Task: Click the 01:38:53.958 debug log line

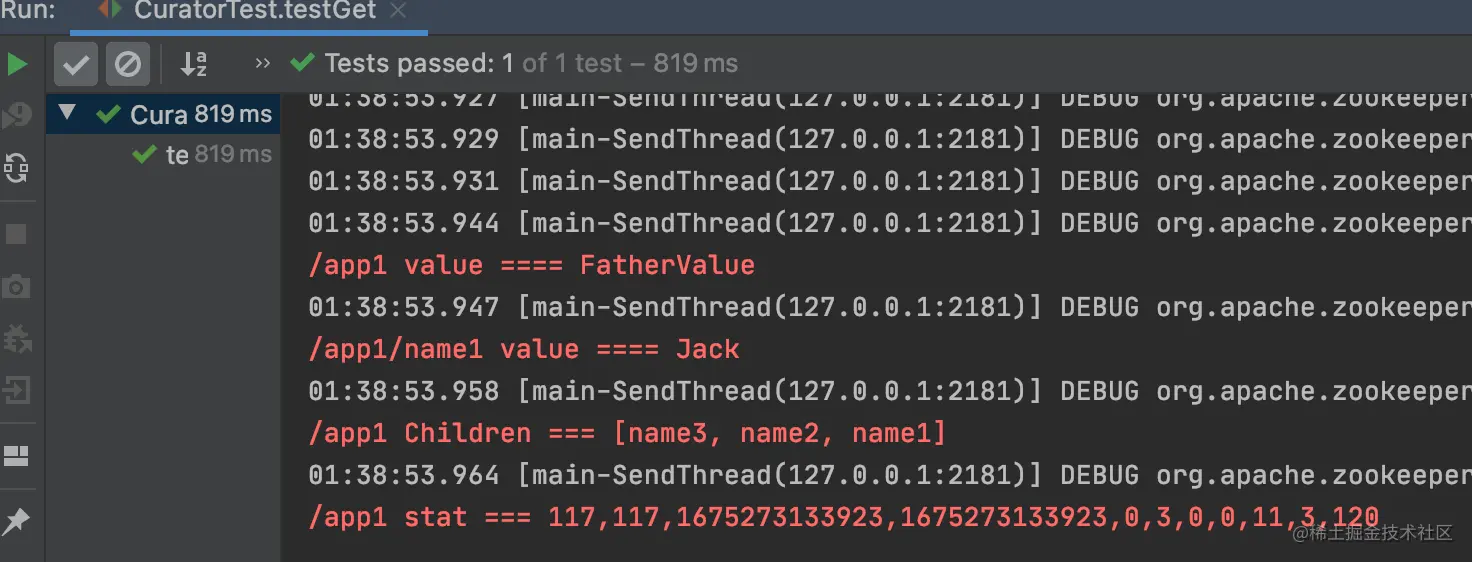Action: point(890,391)
